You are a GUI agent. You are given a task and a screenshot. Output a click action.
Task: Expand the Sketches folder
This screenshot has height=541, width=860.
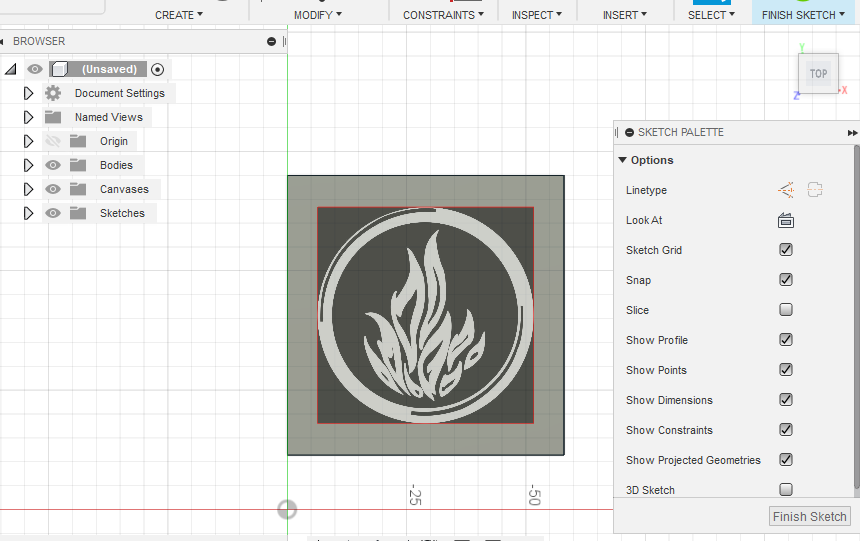click(29, 213)
